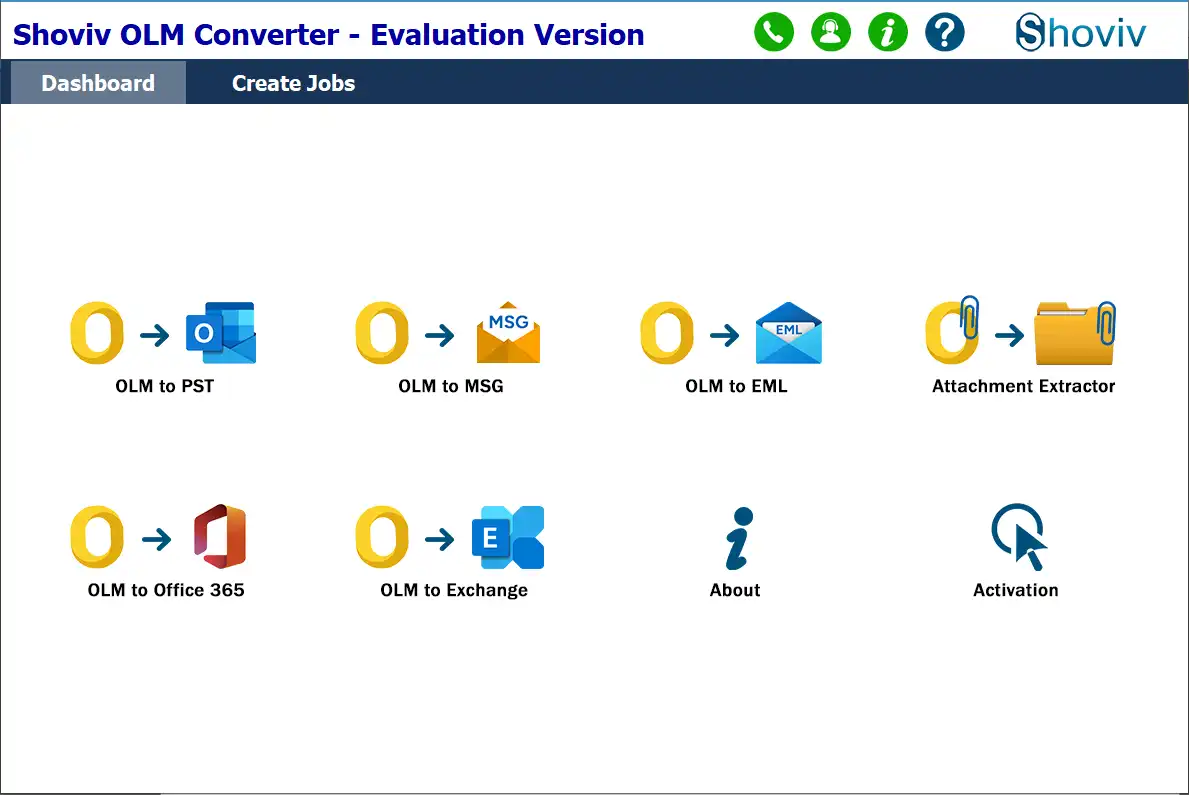Choose the OLM to Exchange icon
Viewport: 1189px width, 795px height.
pos(450,537)
